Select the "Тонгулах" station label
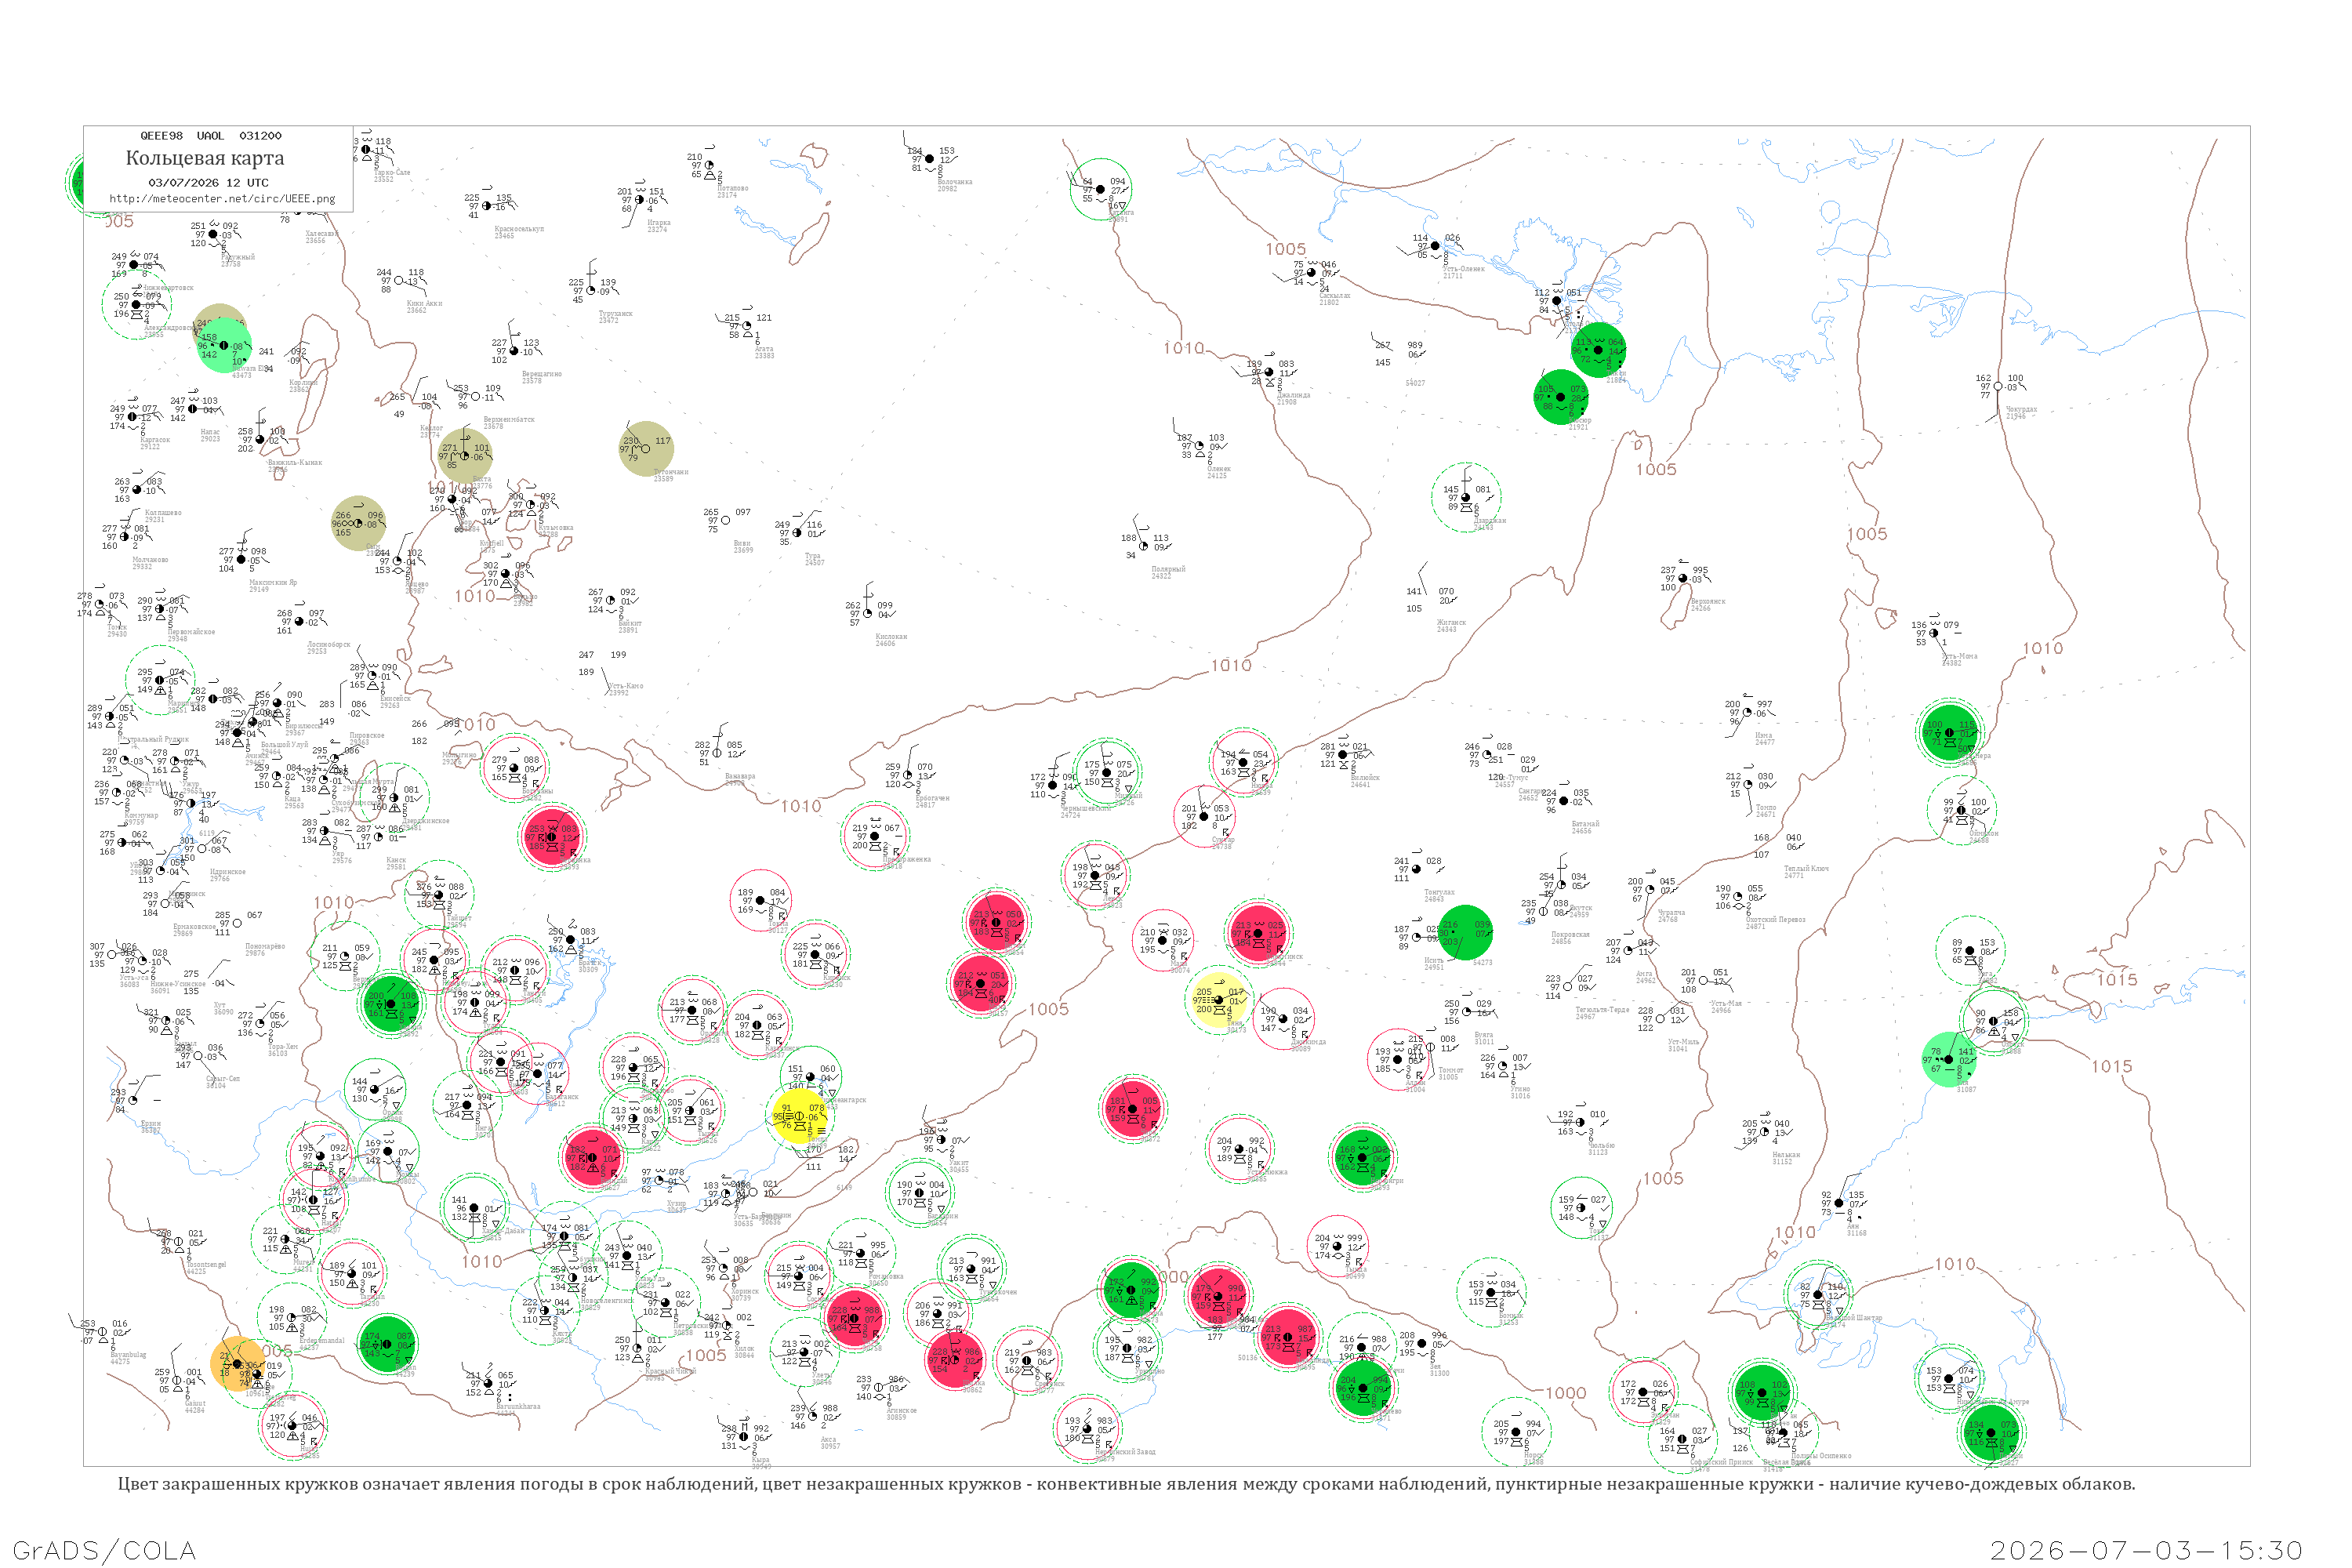The height and width of the screenshot is (1568, 2352). click(x=1440, y=892)
